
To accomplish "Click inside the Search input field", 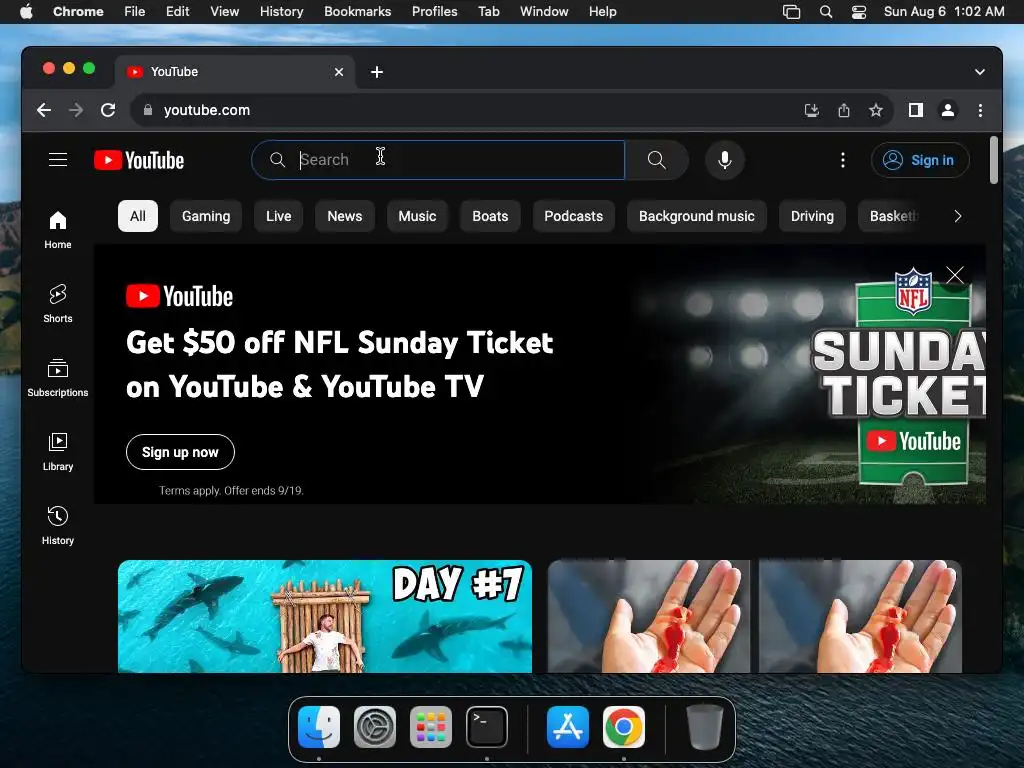I will pyautogui.click(x=438, y=160).
